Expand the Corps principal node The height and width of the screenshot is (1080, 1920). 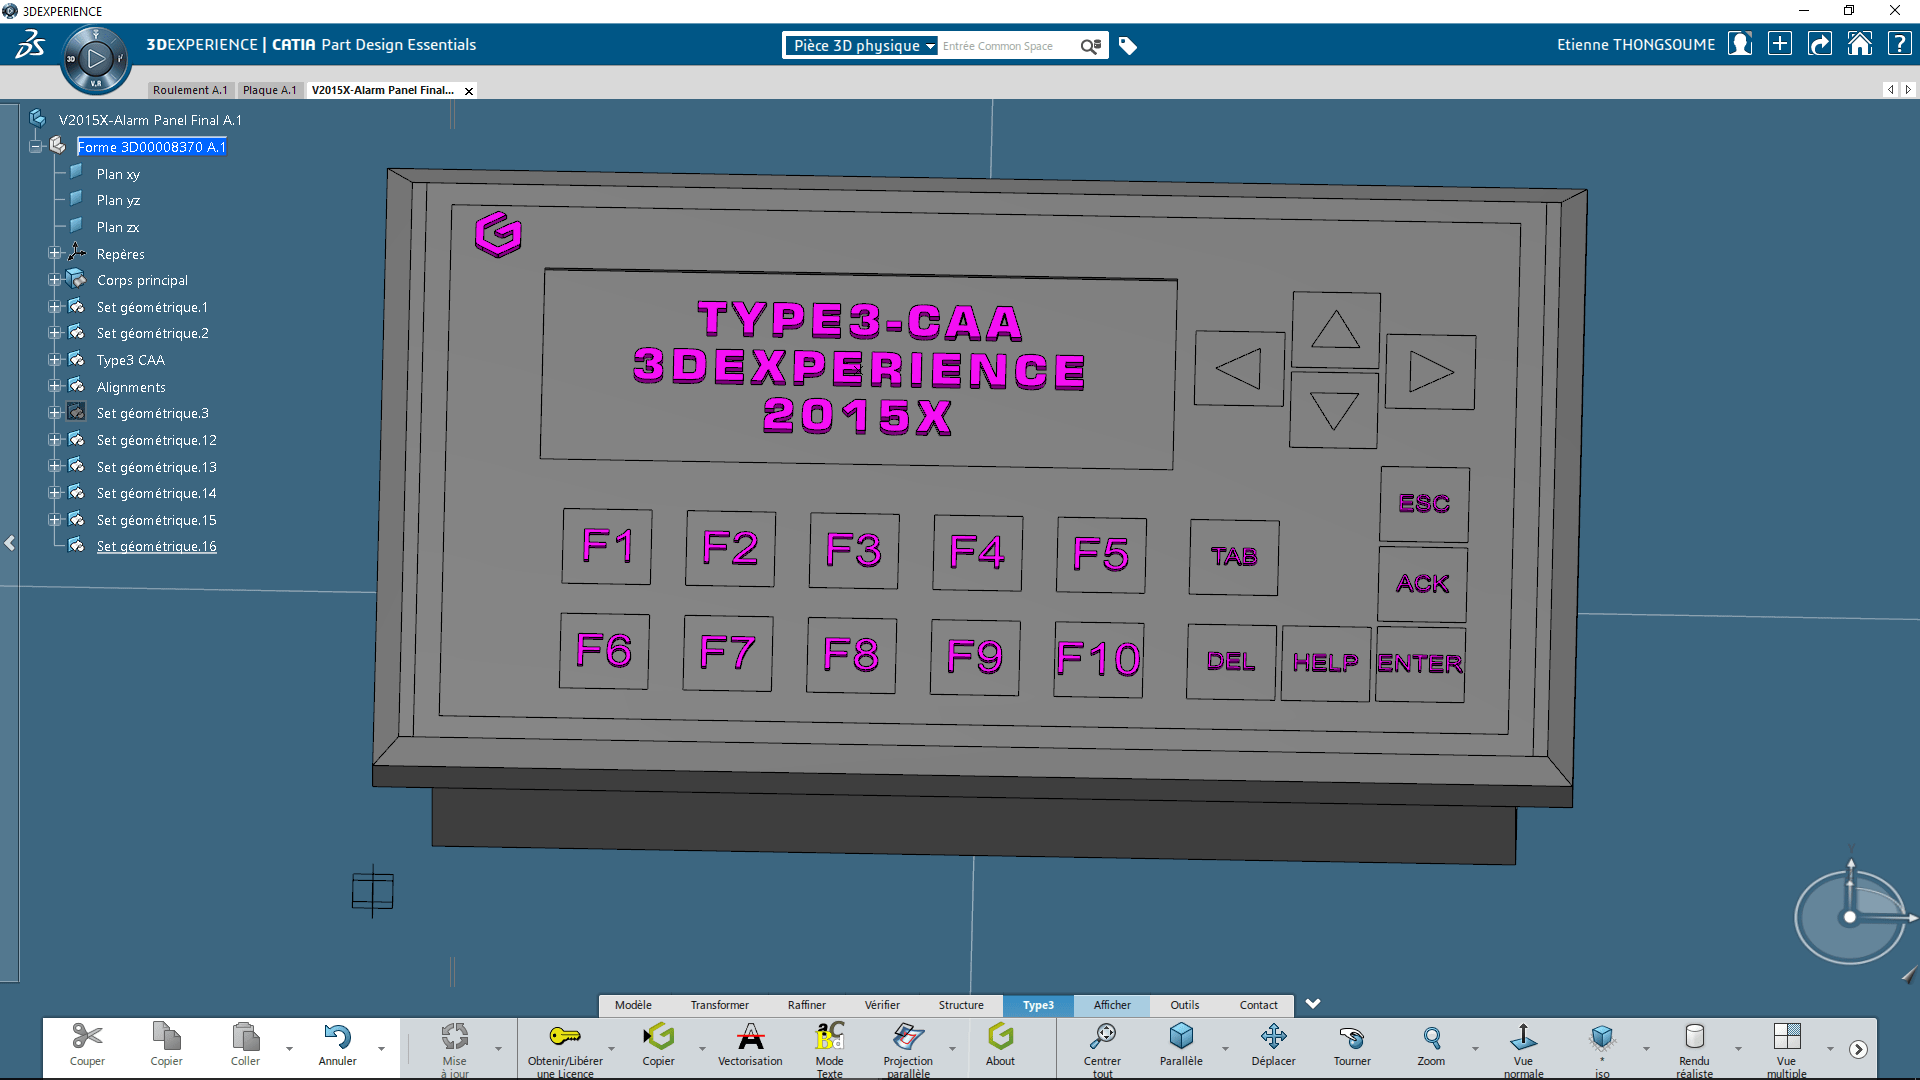click(55, 280)
